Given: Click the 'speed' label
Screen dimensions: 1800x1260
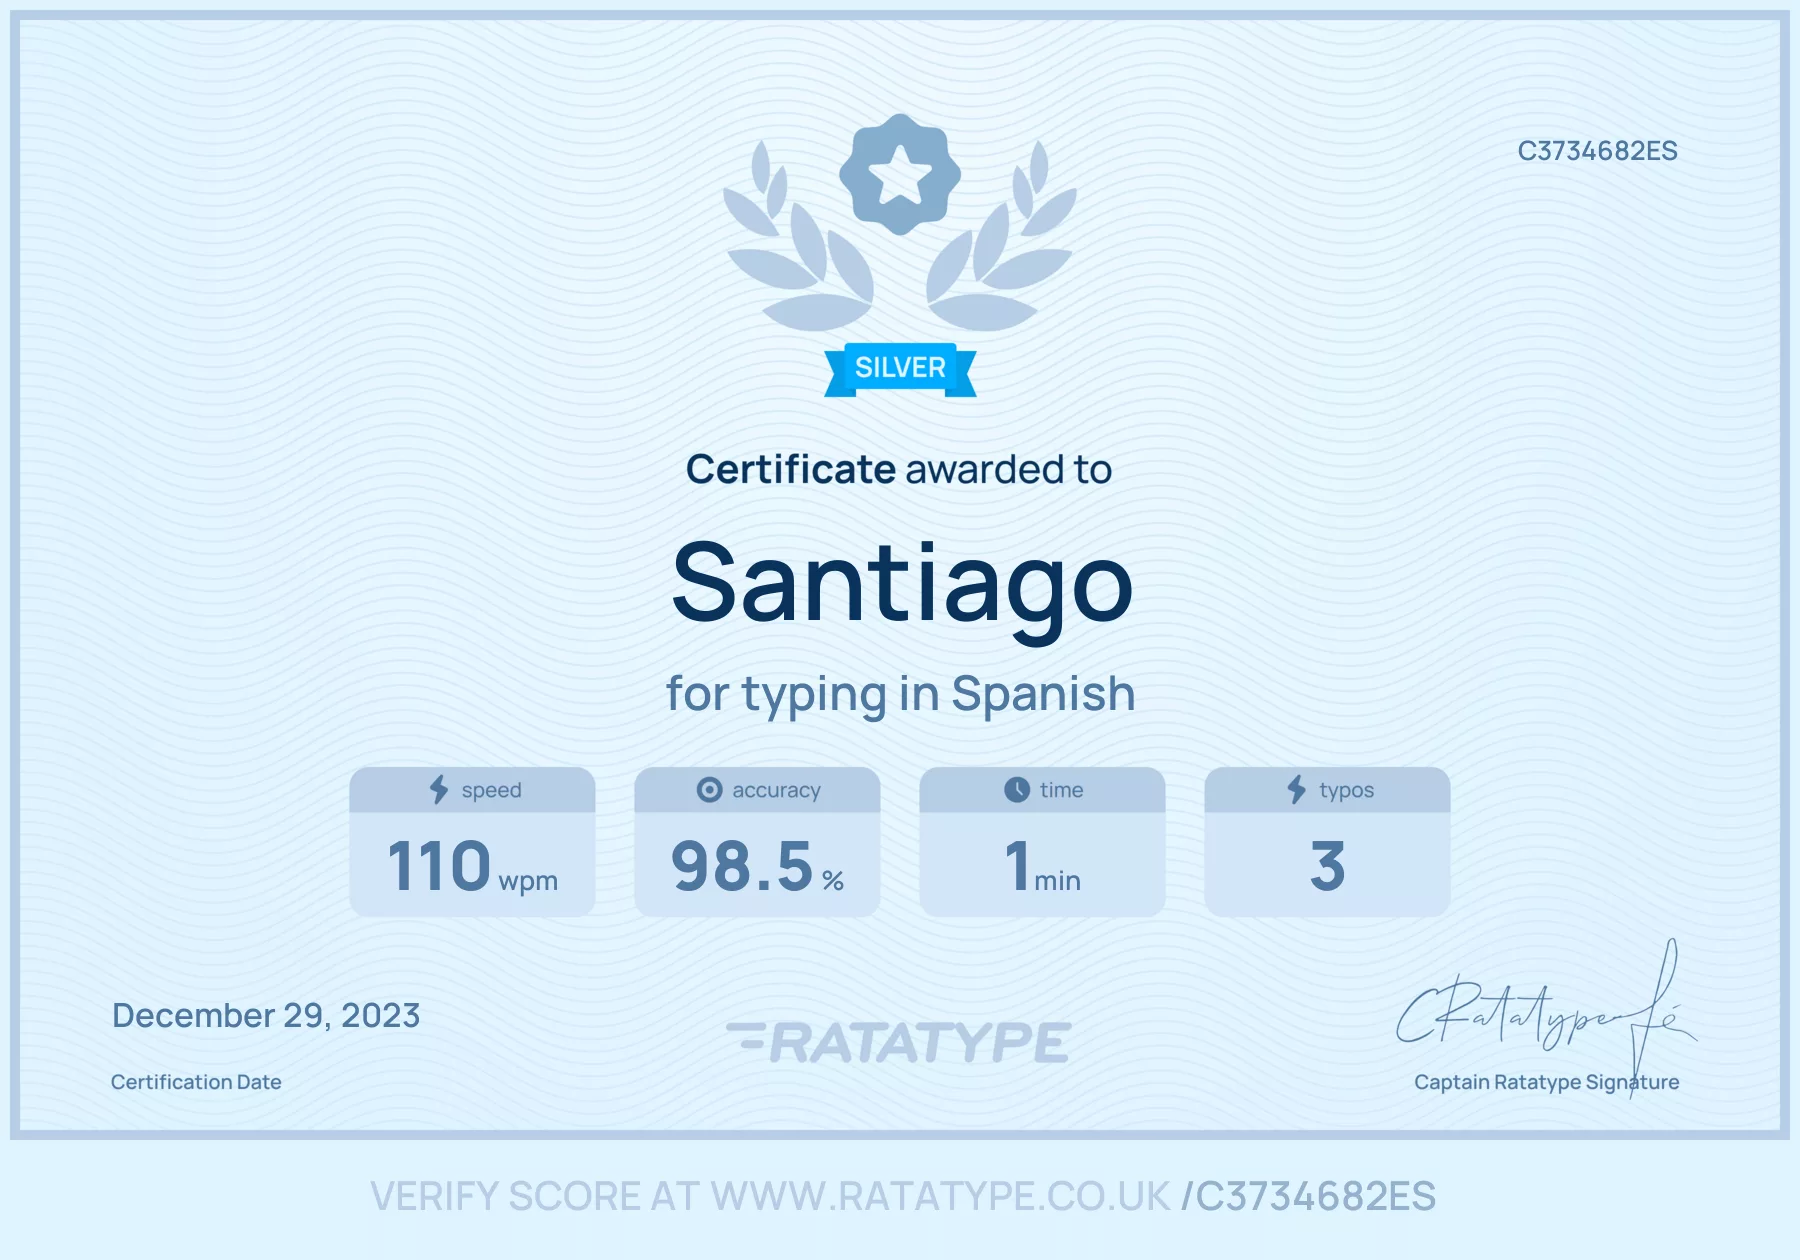Looking at the screenshot, I should click(x=491, y=791).
